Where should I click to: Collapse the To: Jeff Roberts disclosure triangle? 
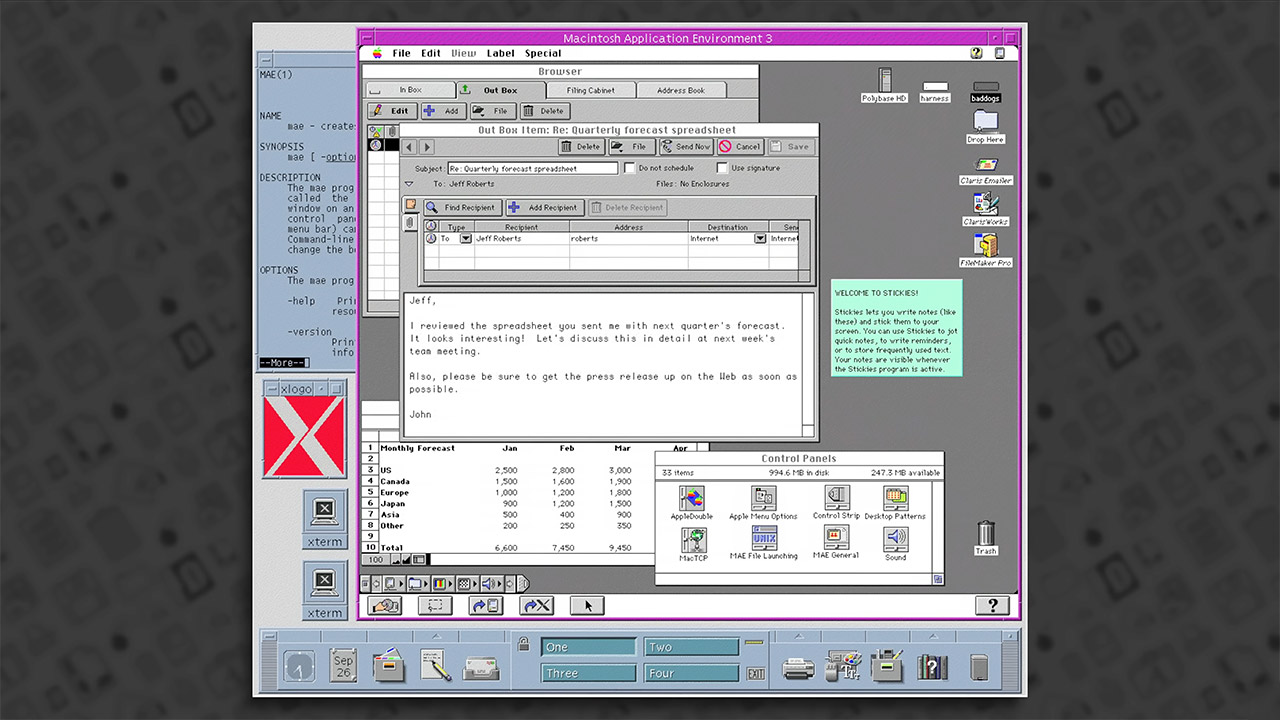coord(409,183)
